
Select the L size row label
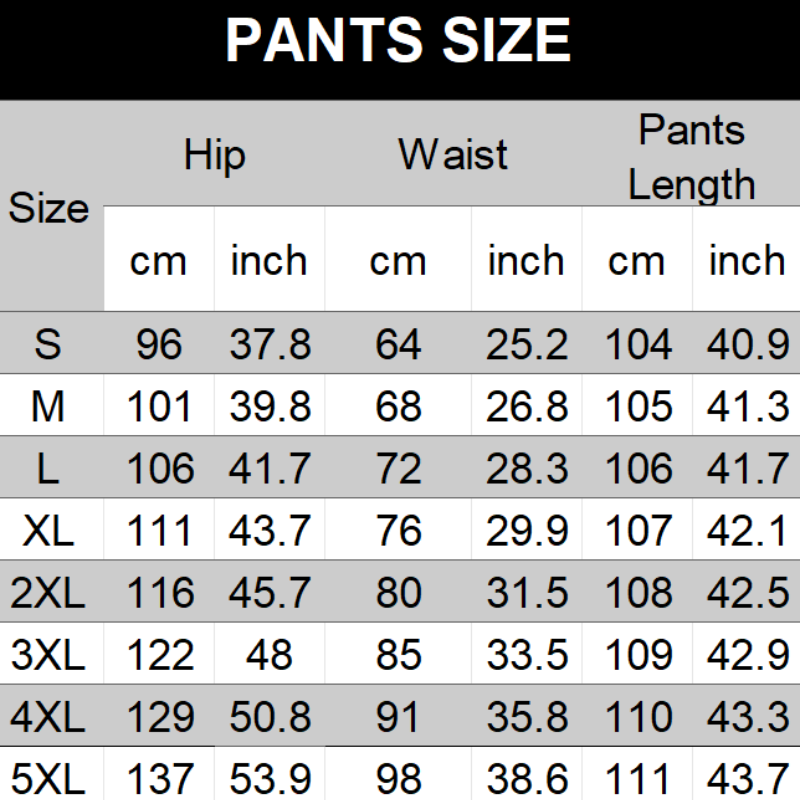[48, 469]
